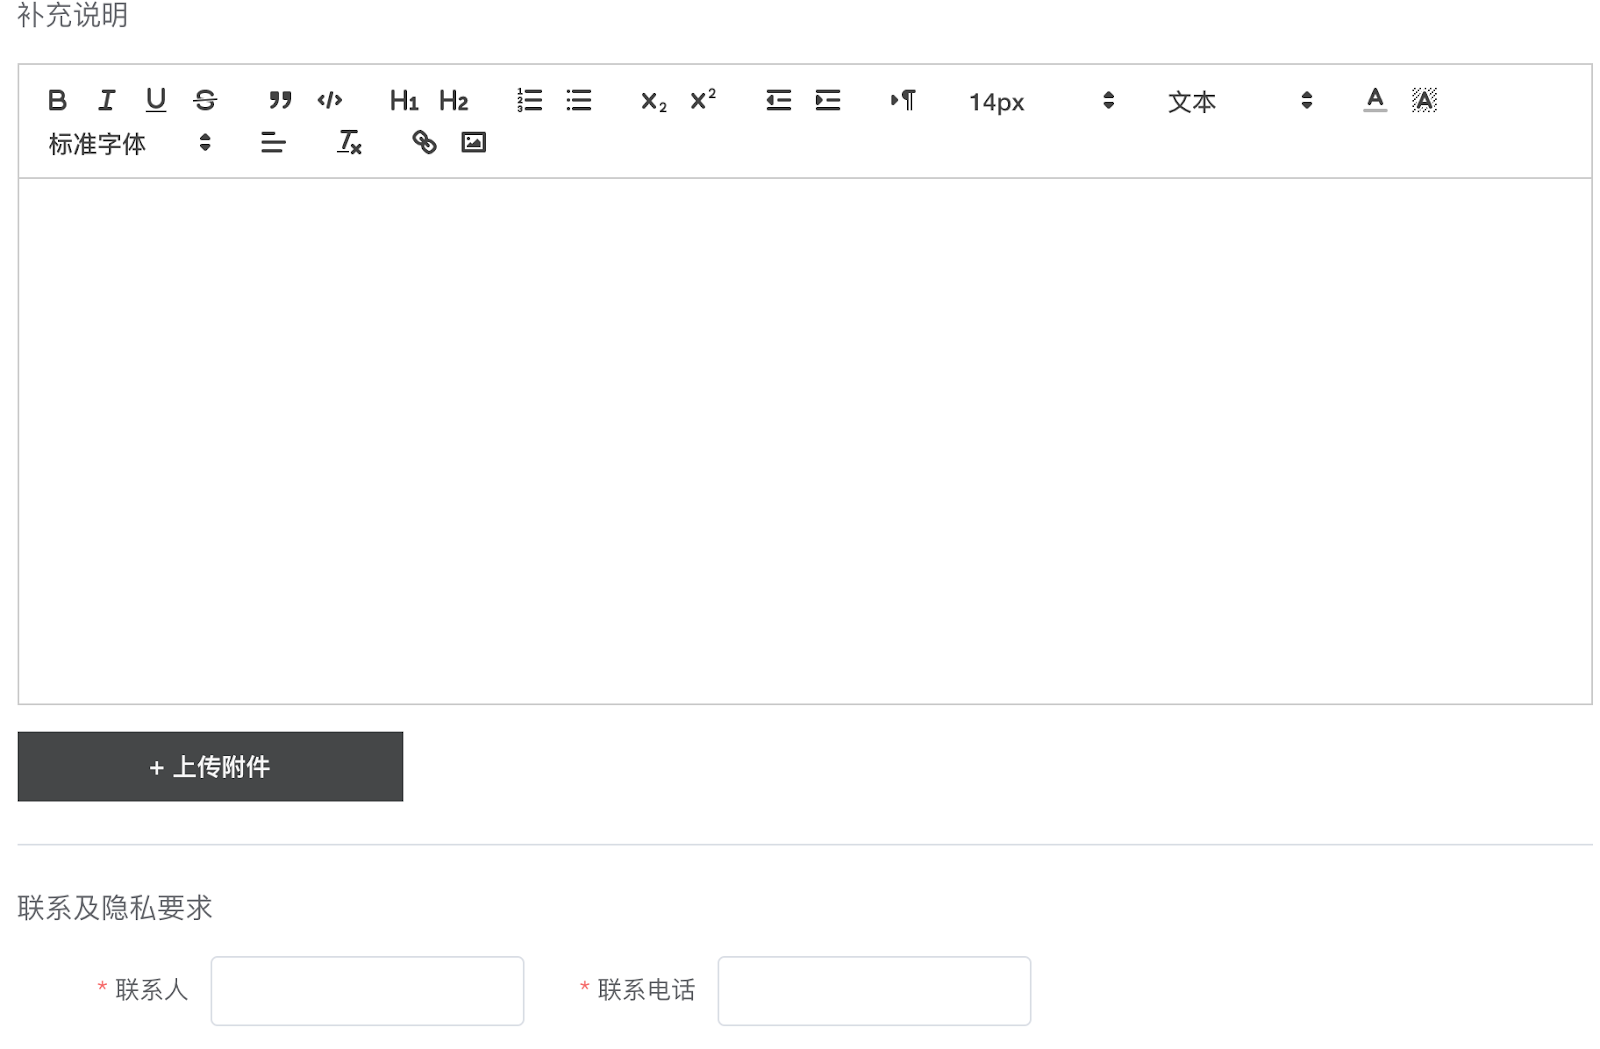
Task: Click the 上传附件 upload button
Action: point(210,766)
